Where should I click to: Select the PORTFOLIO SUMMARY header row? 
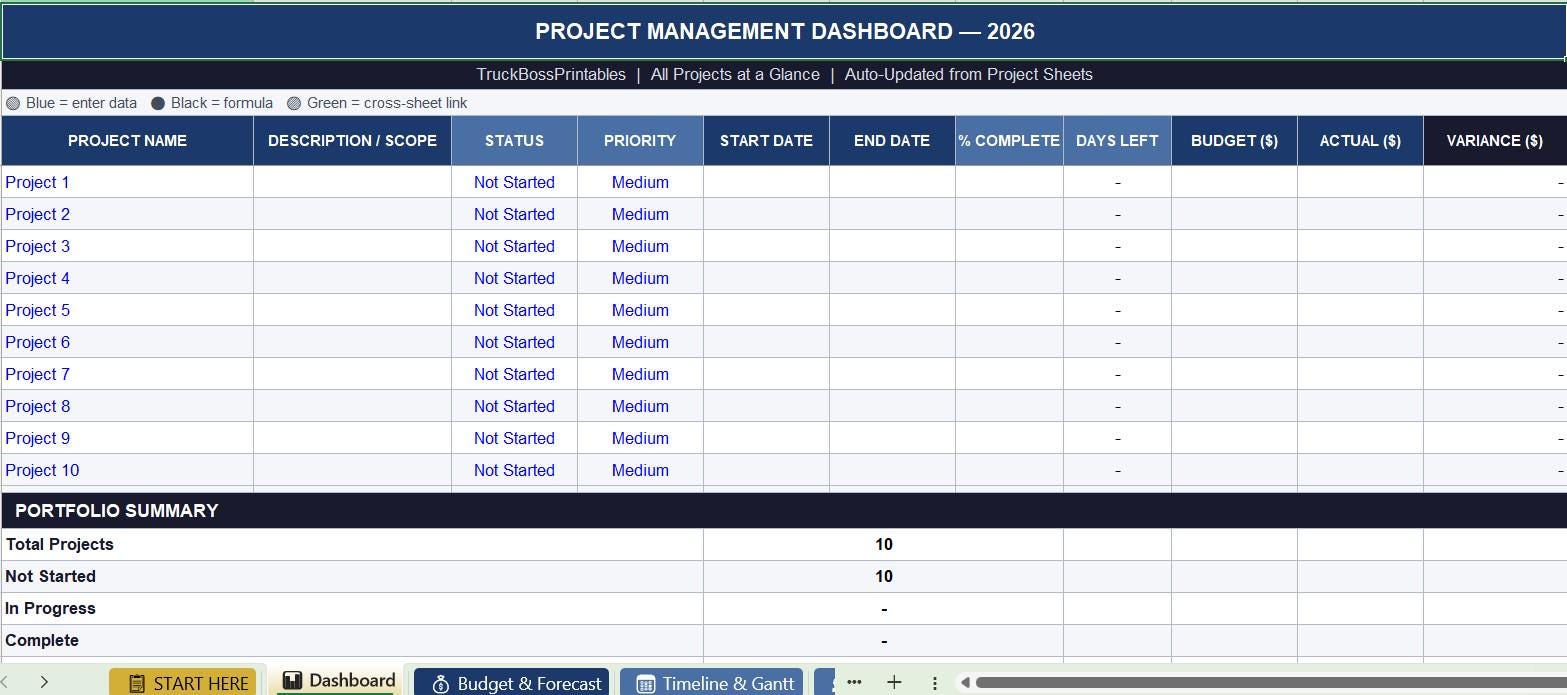[x=784, y=510]
